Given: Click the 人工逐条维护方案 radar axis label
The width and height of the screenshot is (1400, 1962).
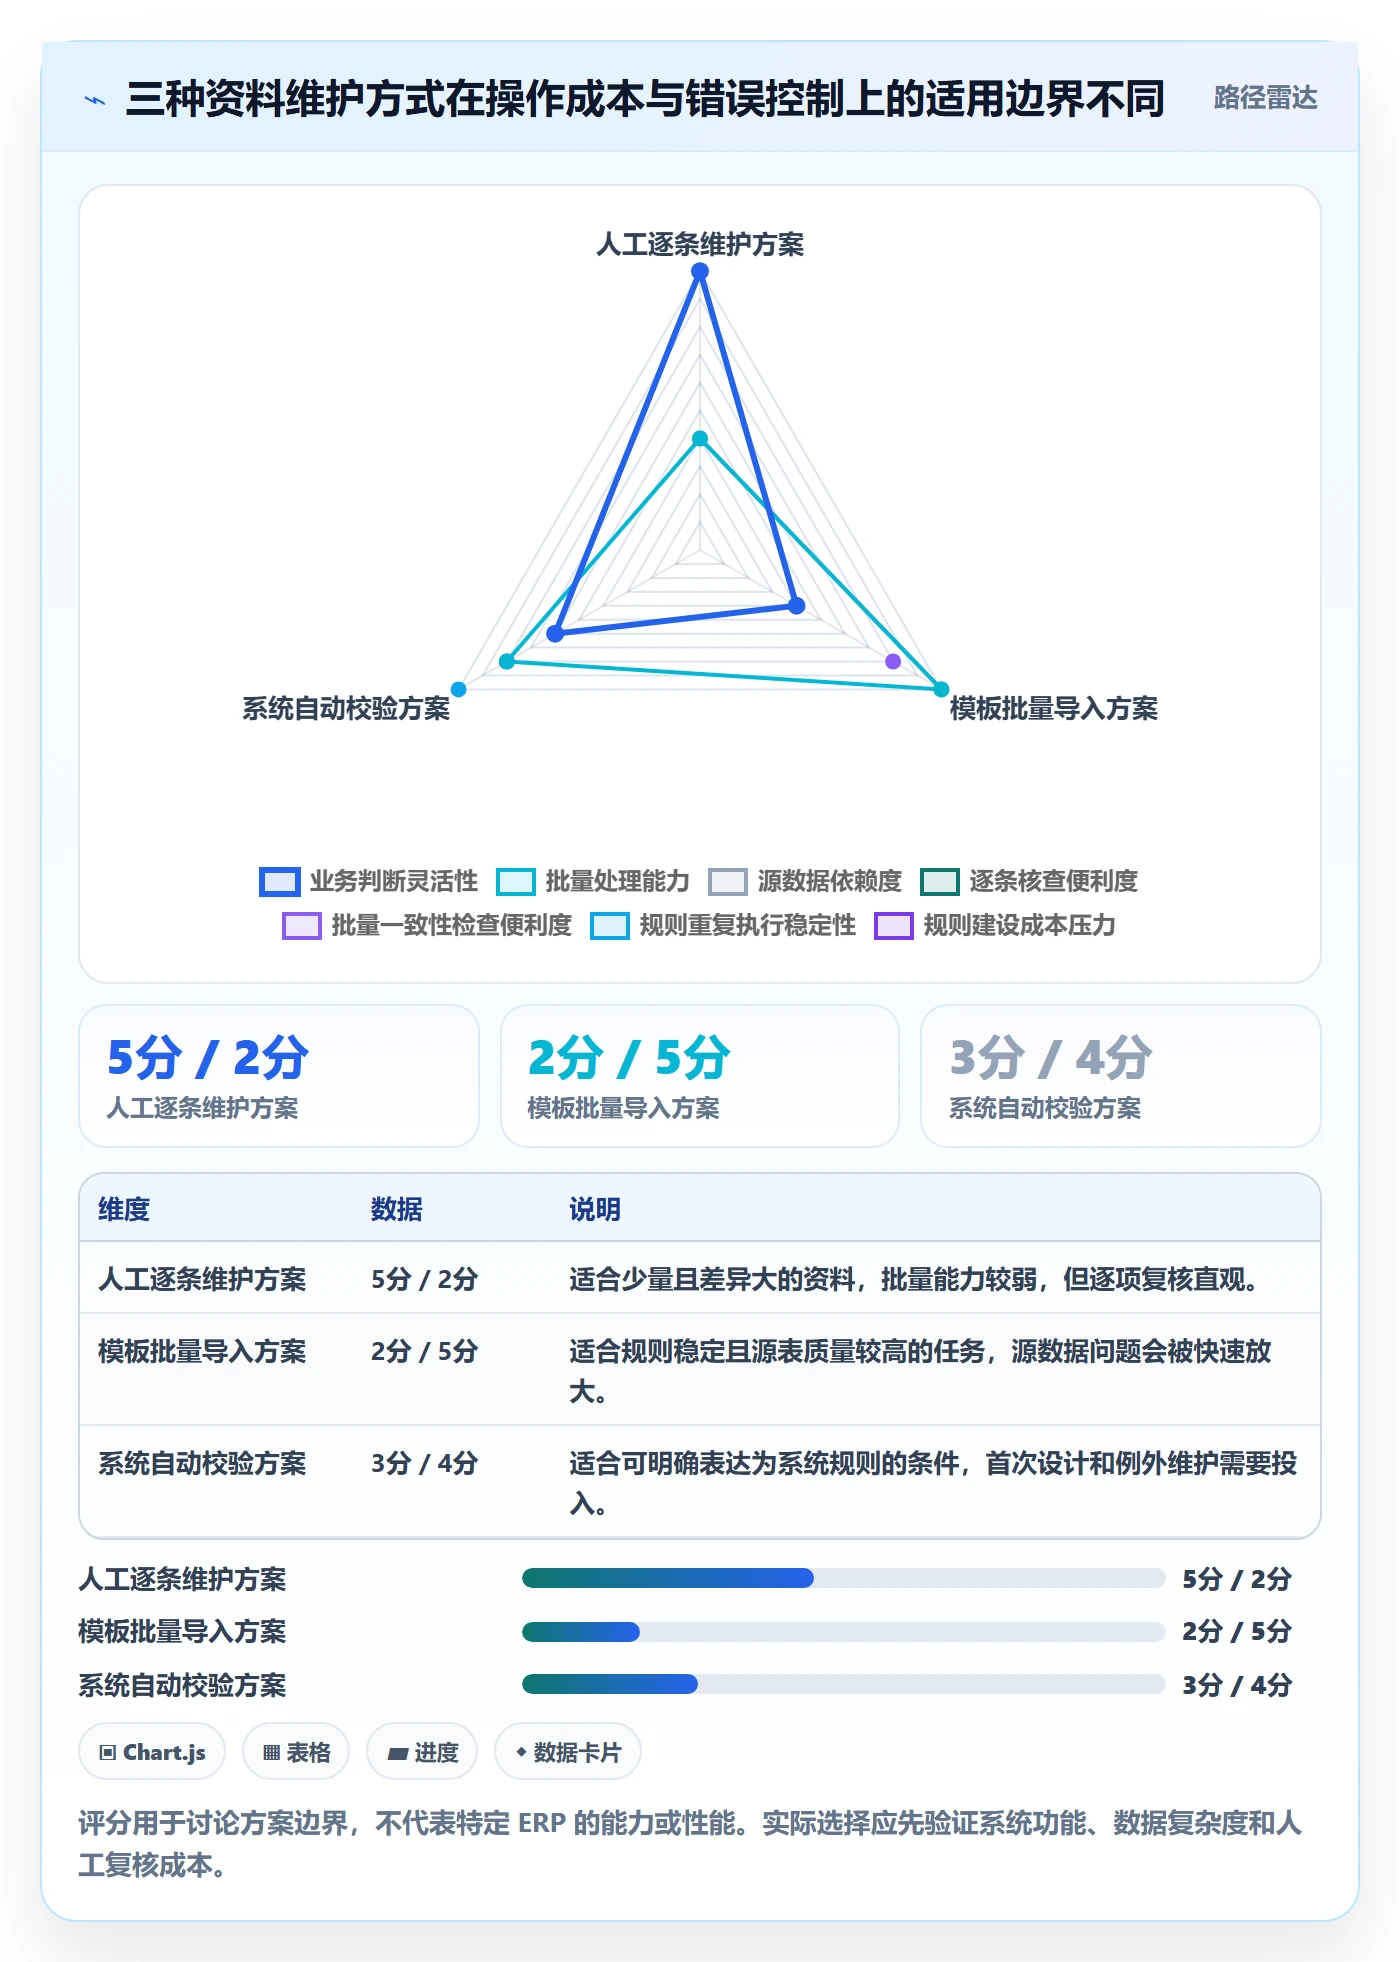Looking at the screenshot, I should [x=700, y=244].
